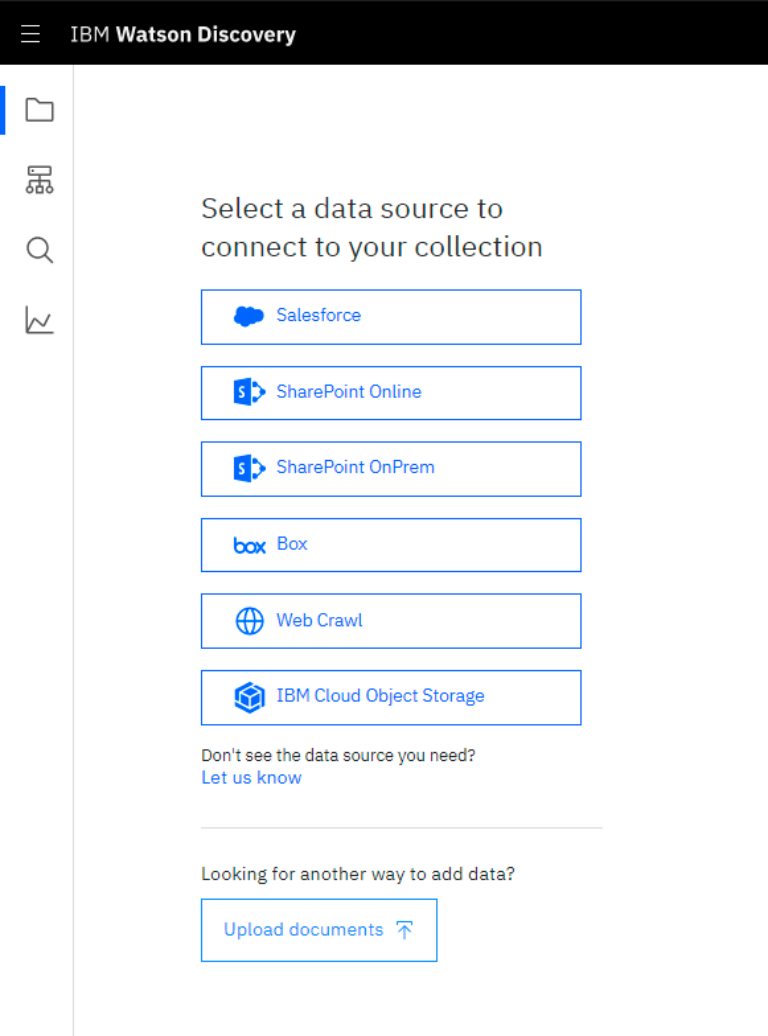Viewport: 768px width, 1036px height.
Task: Click the Salesforce cloud logo icon
Action: tap(249, 316)
